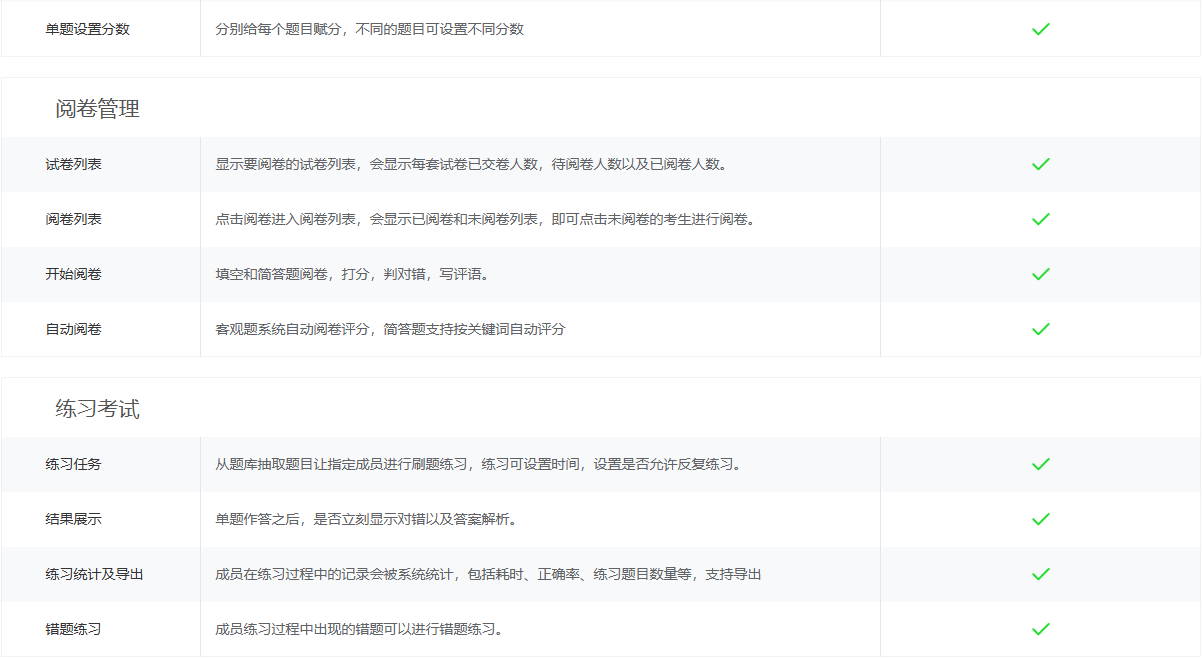Select the 练习考试 section heading
The image size is (1203, 658).
click(97, 409)
